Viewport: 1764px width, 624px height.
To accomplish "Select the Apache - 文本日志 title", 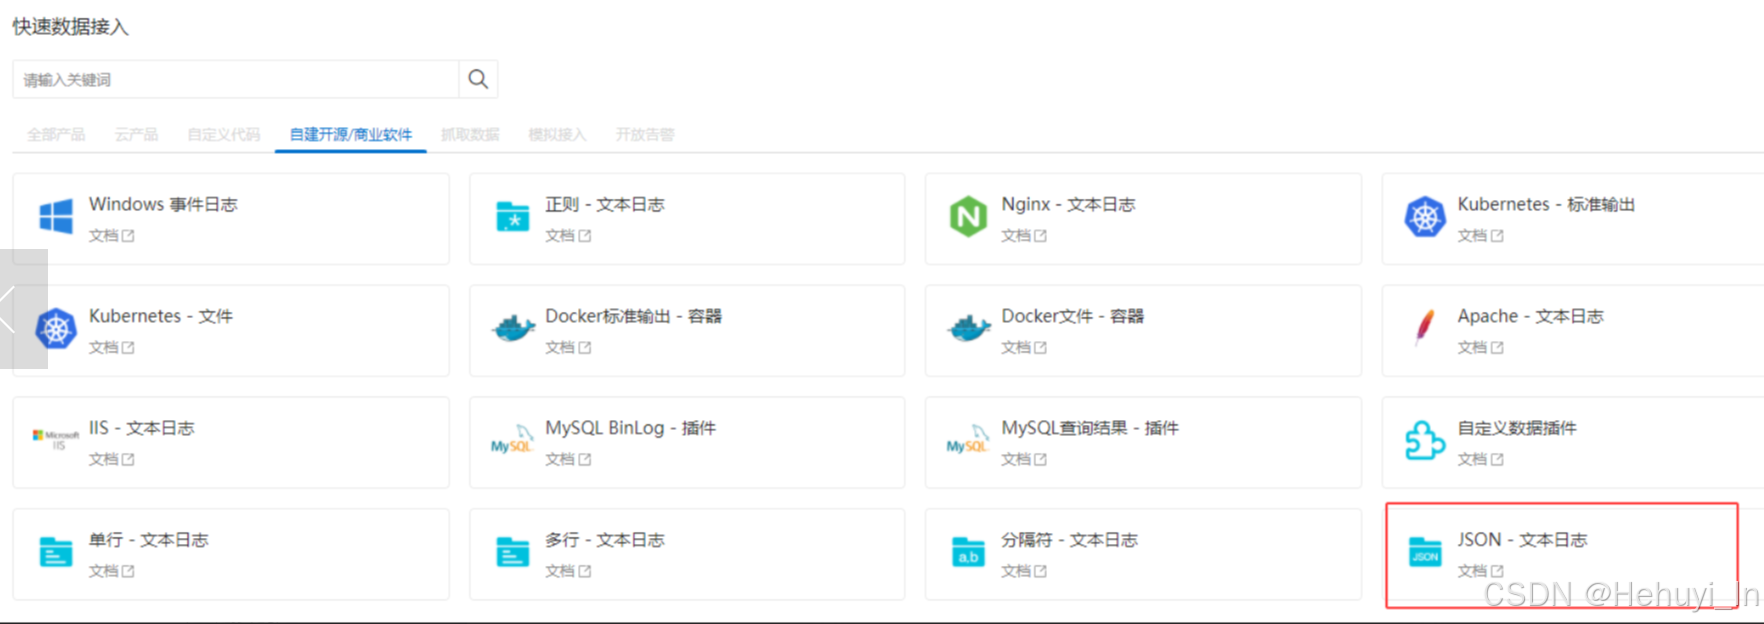I will point(1531,316).
